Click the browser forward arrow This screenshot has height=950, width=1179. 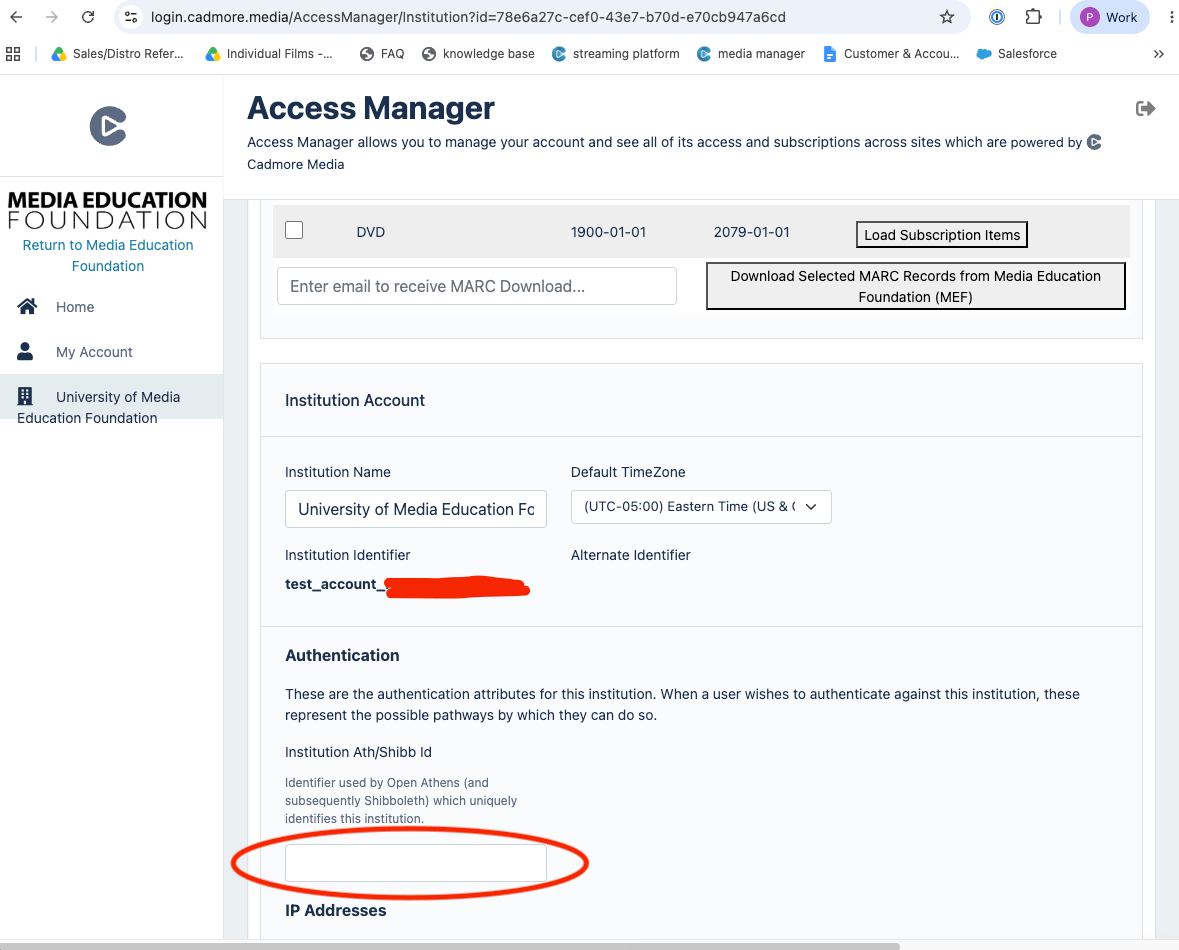pyautogui.click(x=51, y=17)
